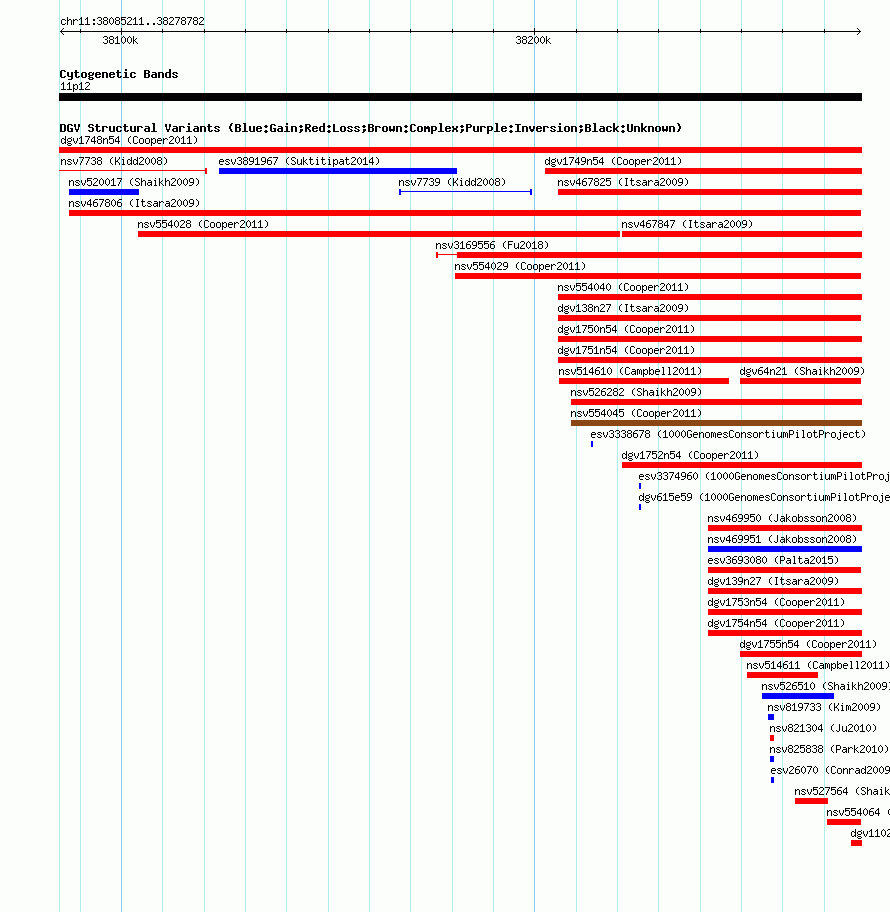
Task: Select the dgv64n21 (Shaikh2009) label
Action: point(802,370)
